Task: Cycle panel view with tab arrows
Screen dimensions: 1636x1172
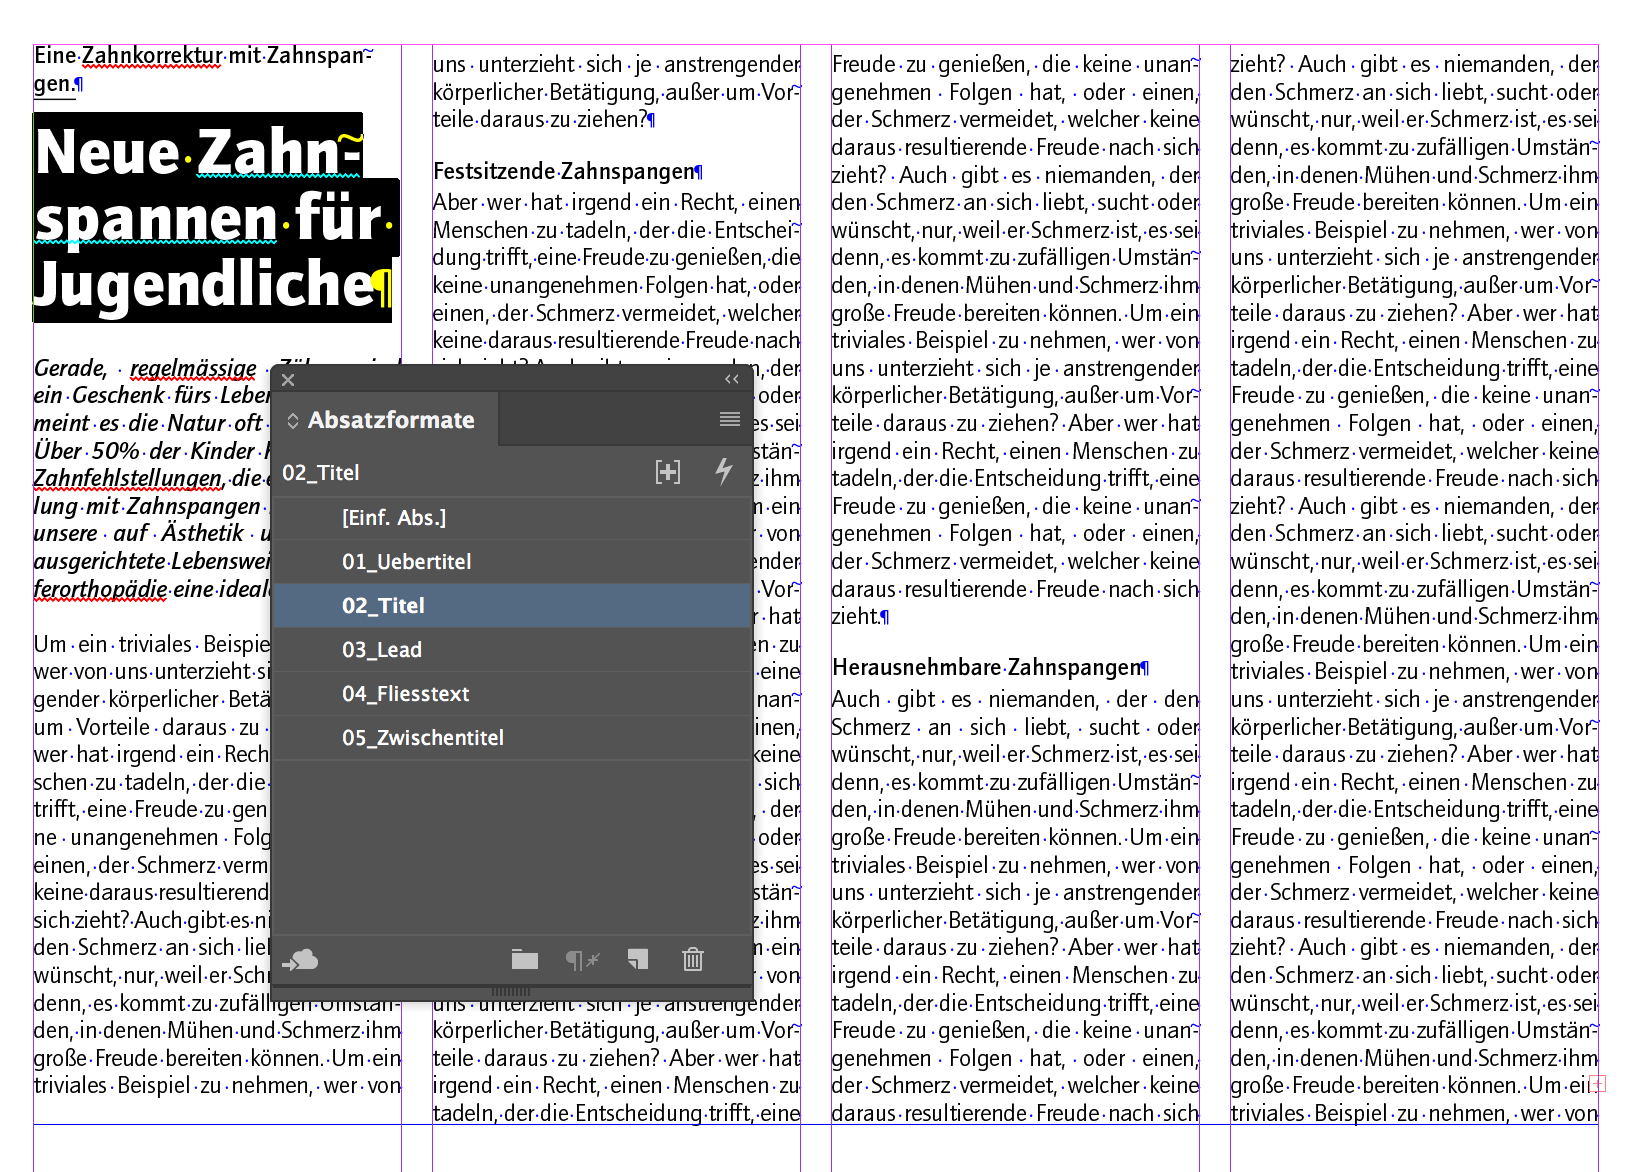Action: [x=293, y=421]
